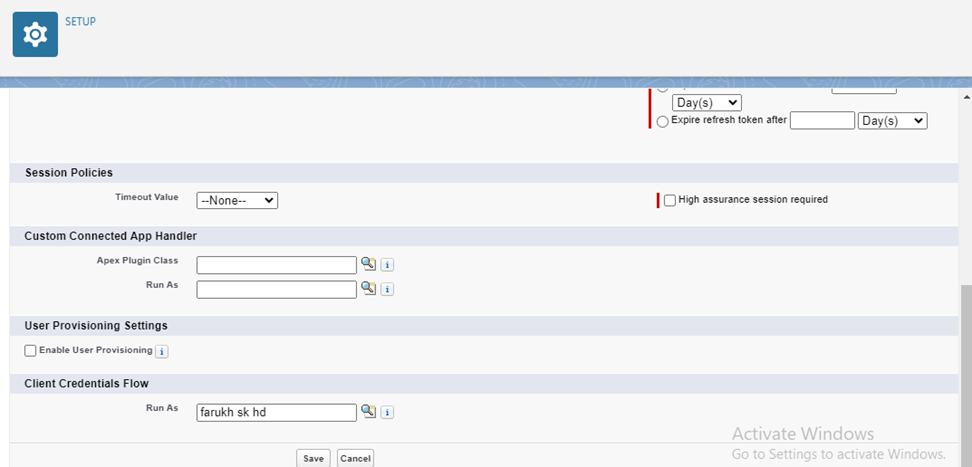Open lookup for Client Credentials Run As
972x467 pixels.
pyautogui.click(x=368, y=411)
